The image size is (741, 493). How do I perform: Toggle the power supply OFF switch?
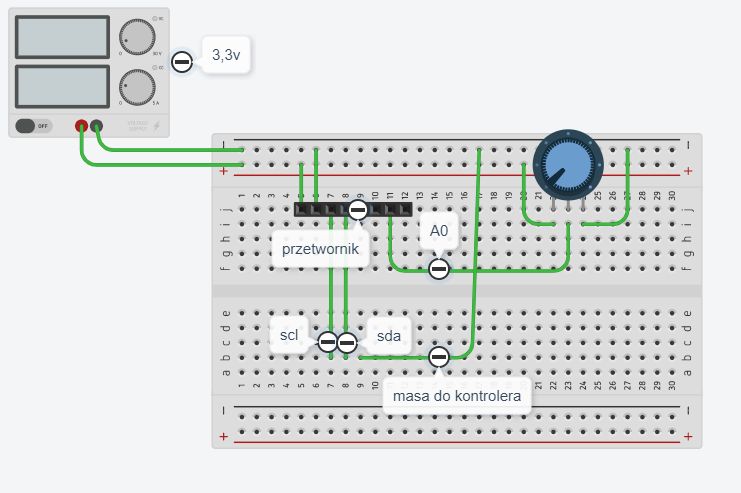pyautogui.click(x=33, y=126)
